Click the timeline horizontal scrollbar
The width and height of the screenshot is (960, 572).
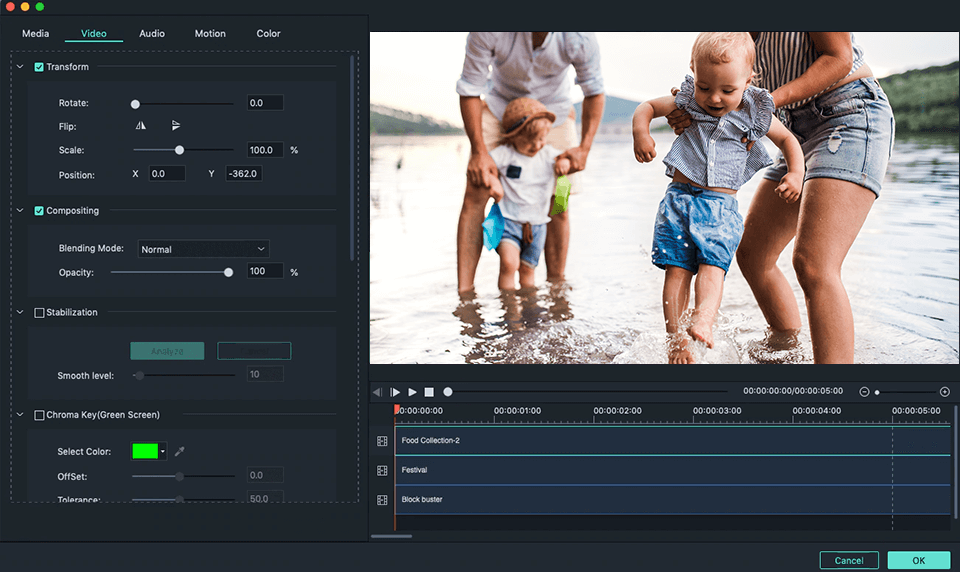[x=391, y=536]
